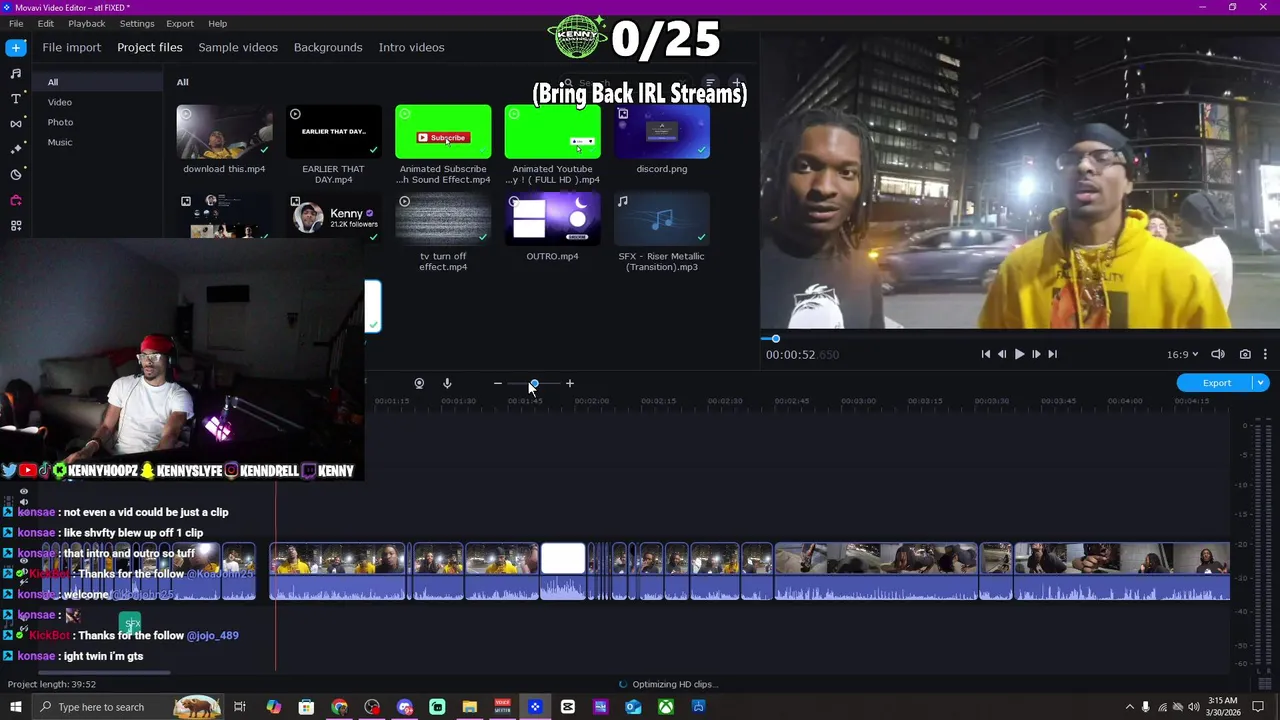This screenshot has height=720, width=1280.
Task: Select the EARLIER THAT DAY.mp4 thumbnail
Action: pos(333,132)
